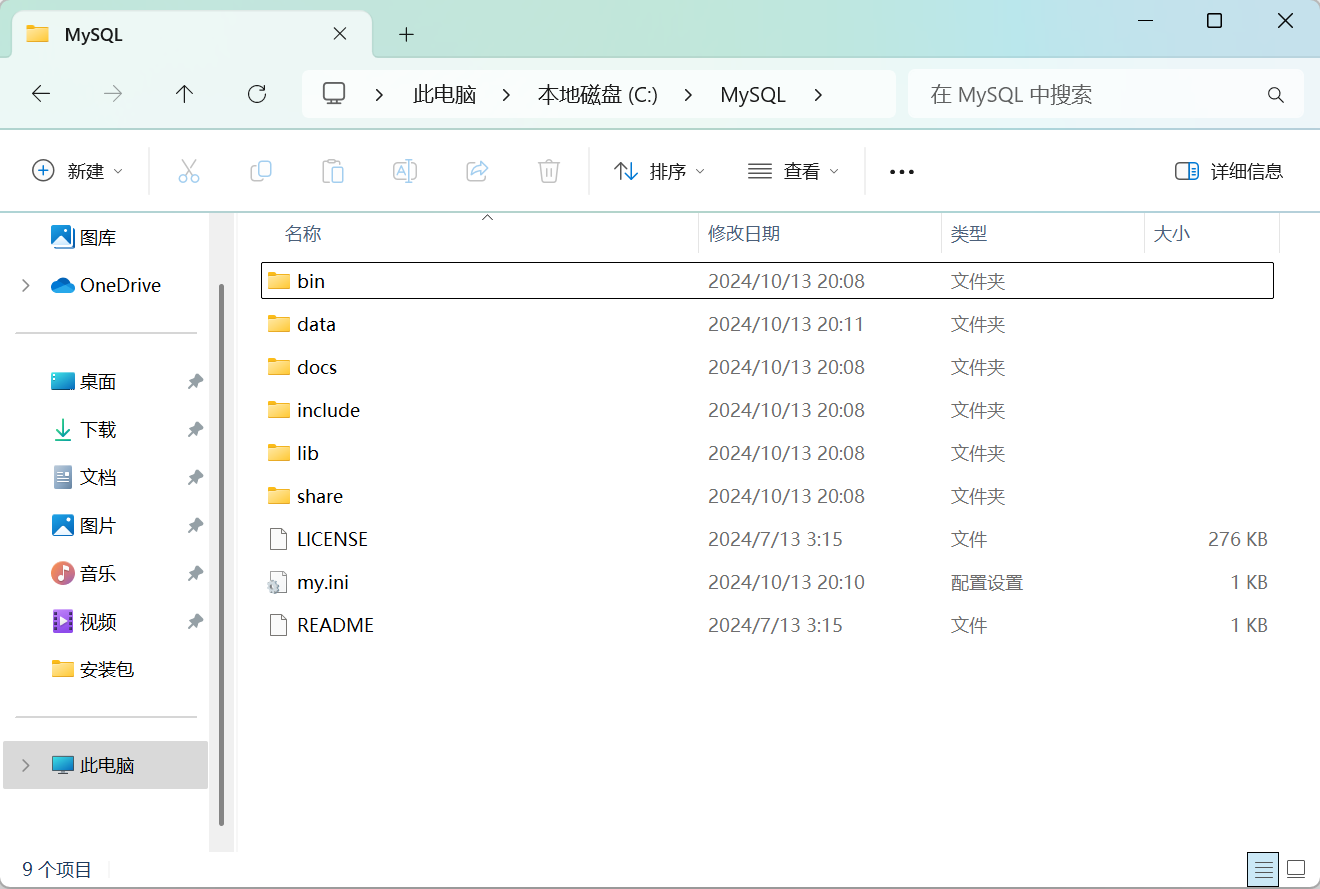Image resolution: width=1320 pixels, height=889 pixels.
Task: Open 安装包 folder in sidebar
Action: (x=92, y=670)
